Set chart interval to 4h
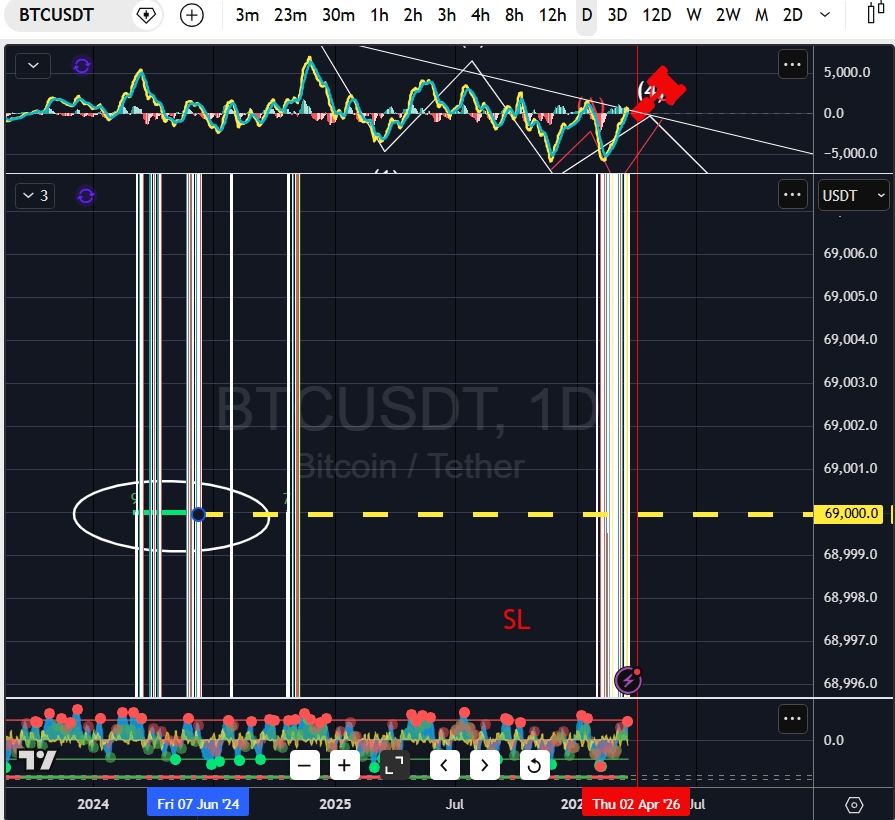 tap(480, 15)
